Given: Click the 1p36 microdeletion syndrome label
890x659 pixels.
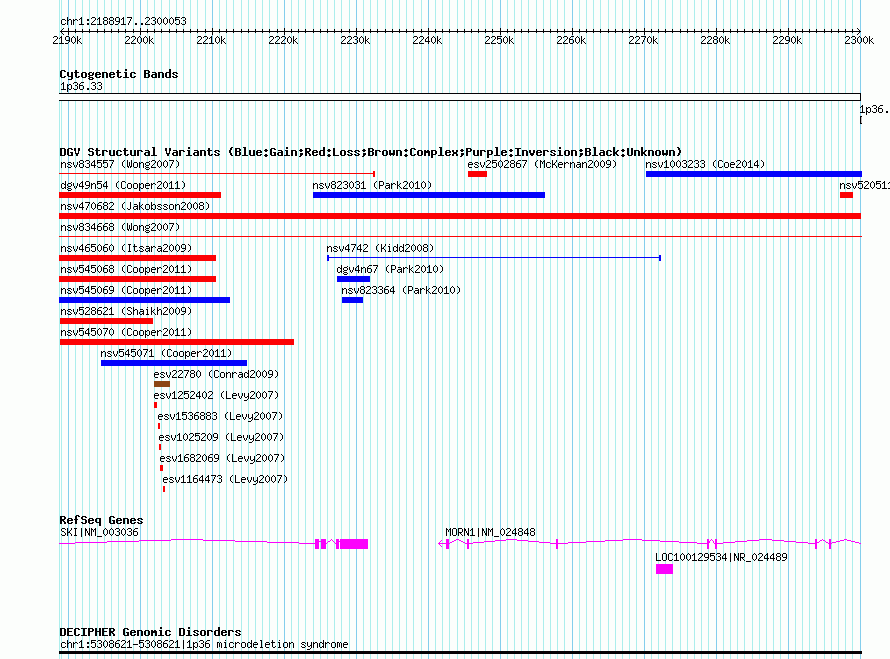Looking at the screenshot, I should 204,644.
